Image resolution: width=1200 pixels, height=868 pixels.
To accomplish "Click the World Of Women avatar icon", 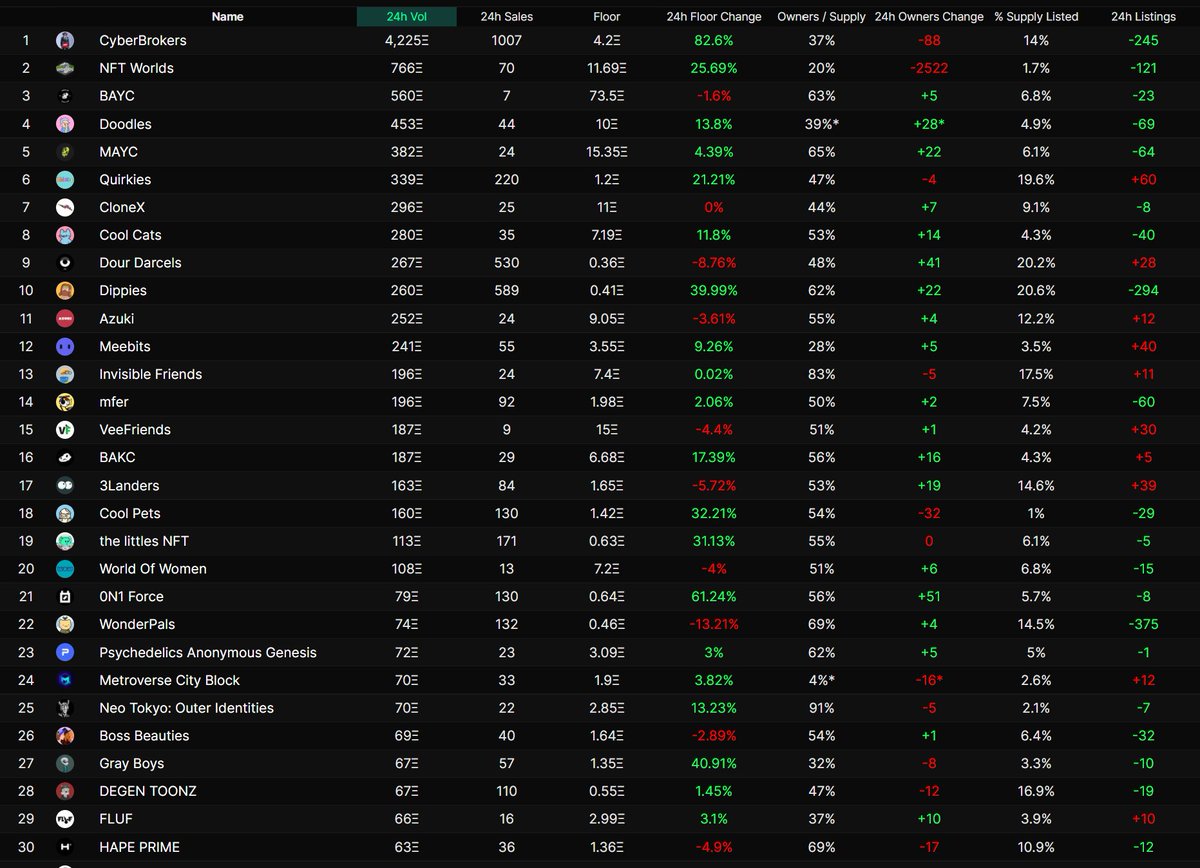I will pyautogui.click(x=65, y=569).
